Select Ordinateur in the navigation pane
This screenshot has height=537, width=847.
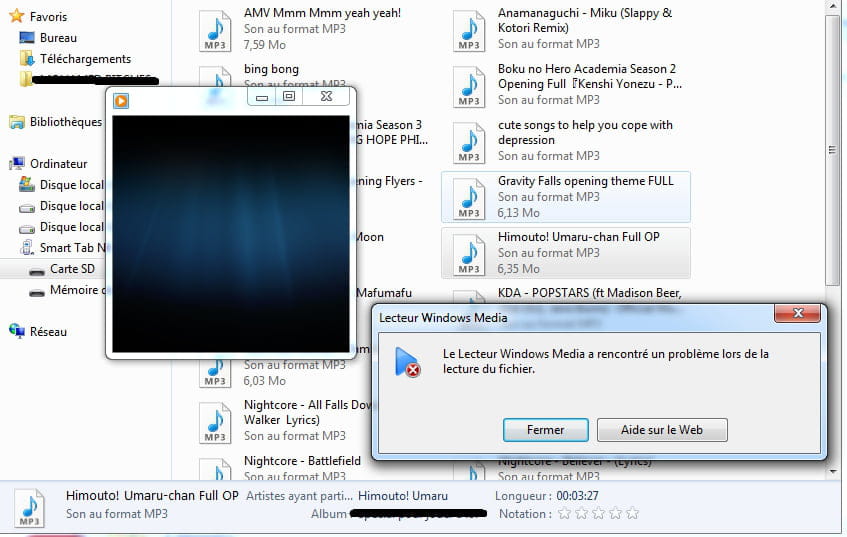[58, 164]
